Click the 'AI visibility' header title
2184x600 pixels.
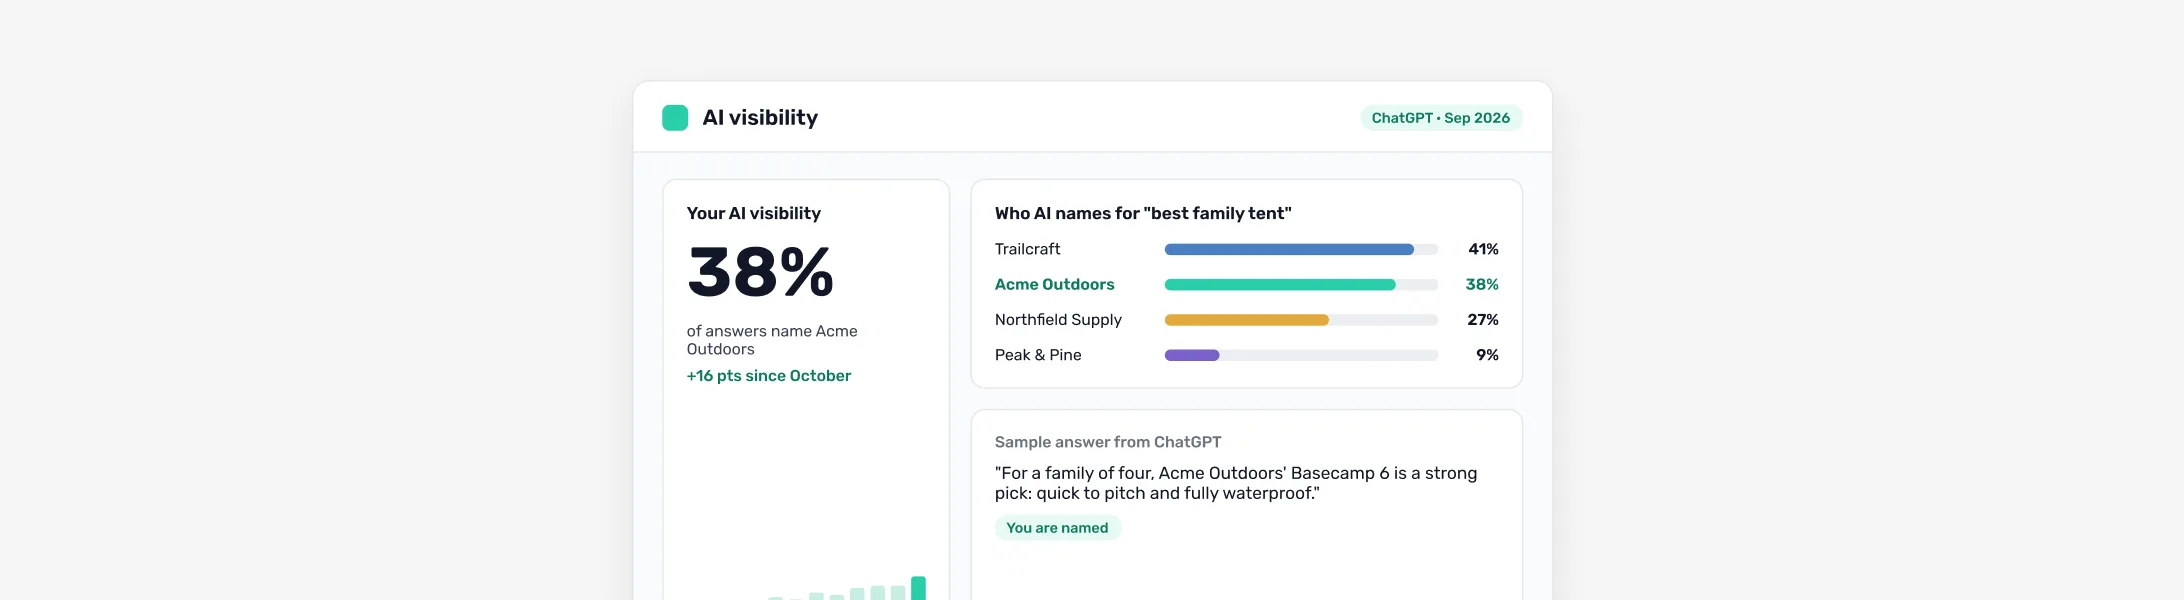tap(760, 118)
